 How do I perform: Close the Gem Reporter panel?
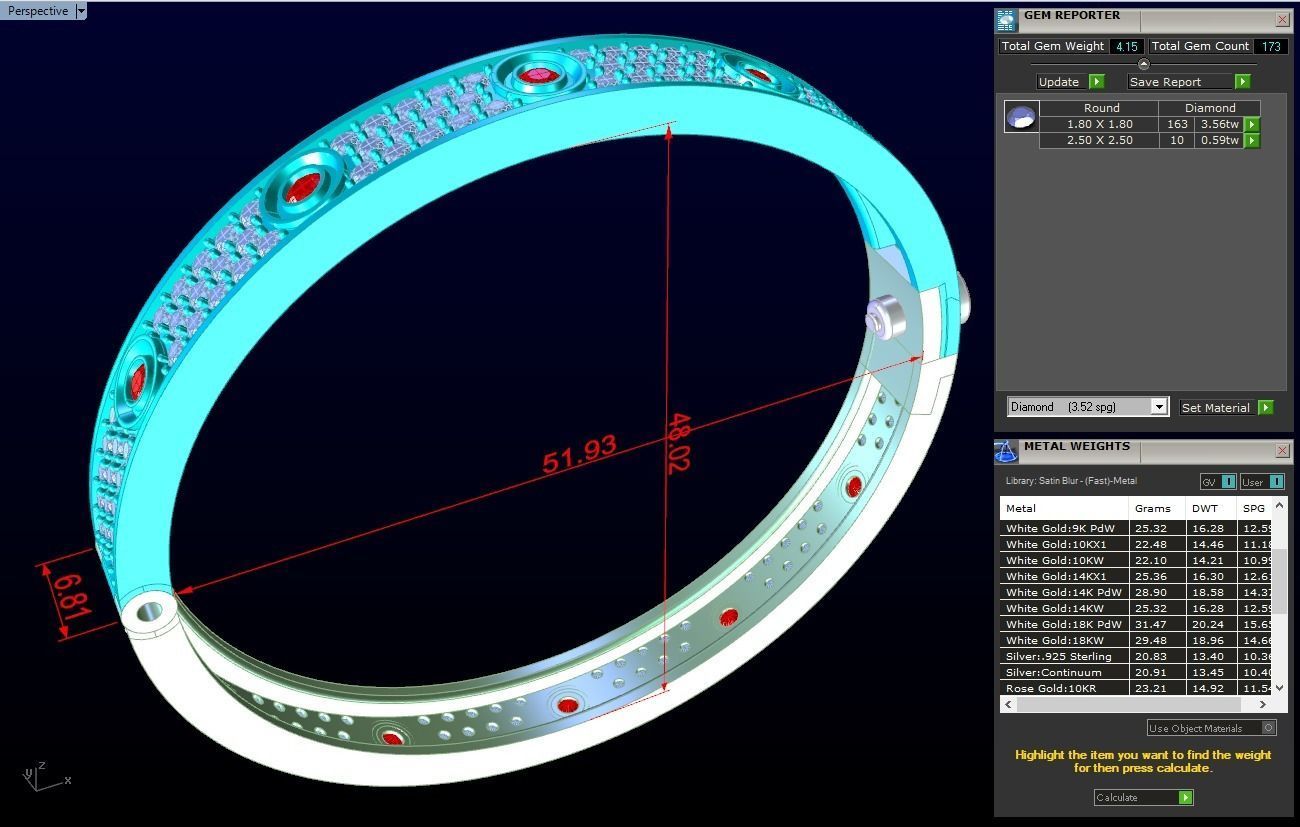pos(1282,19)
